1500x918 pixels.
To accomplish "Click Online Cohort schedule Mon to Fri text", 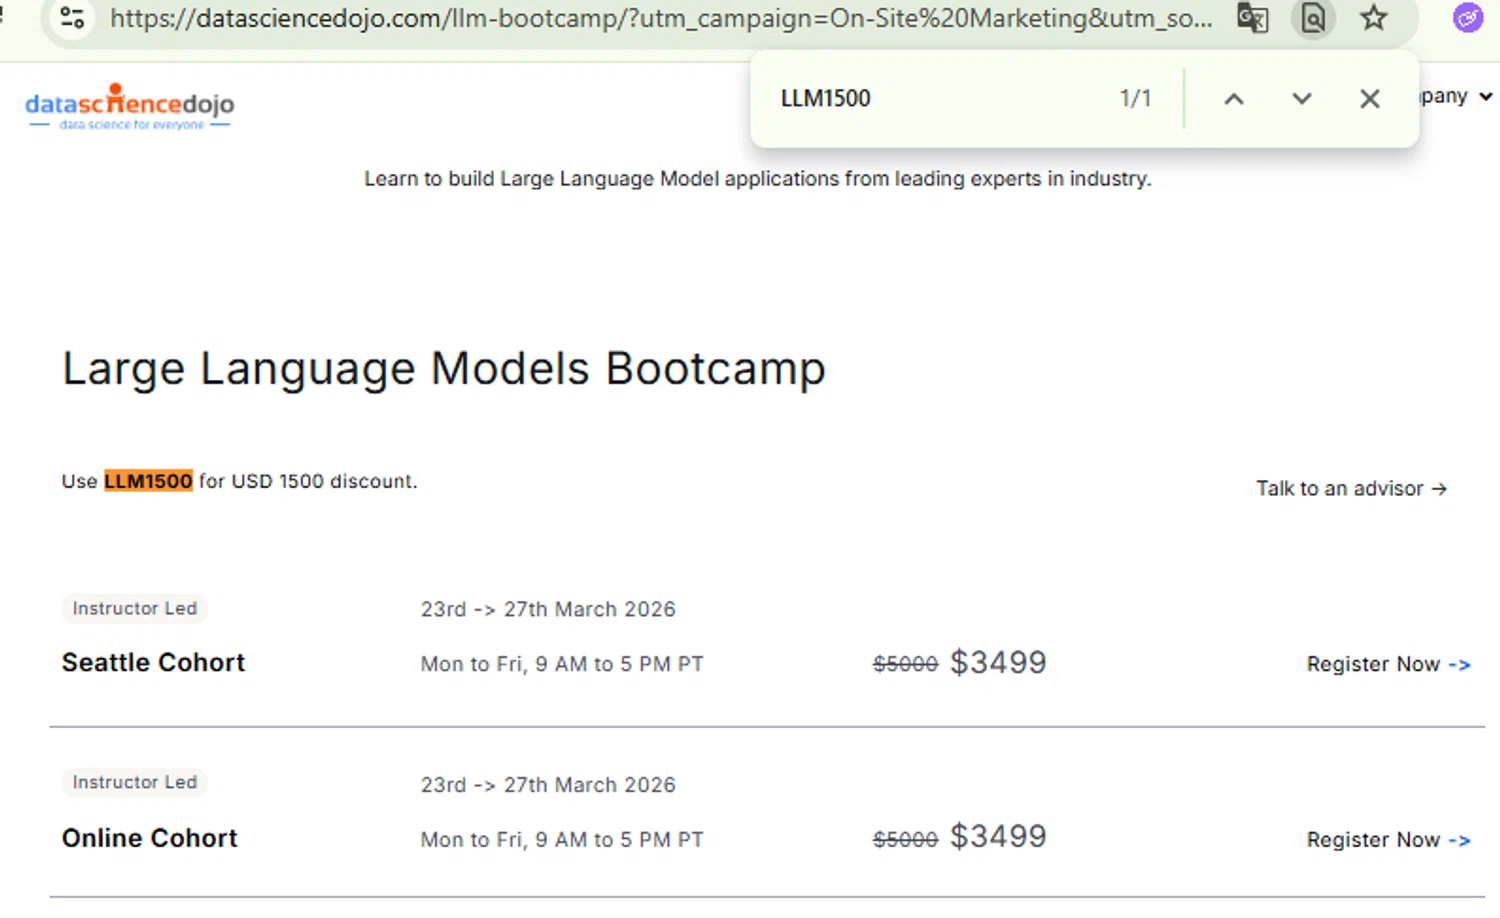I will point(562,840).
